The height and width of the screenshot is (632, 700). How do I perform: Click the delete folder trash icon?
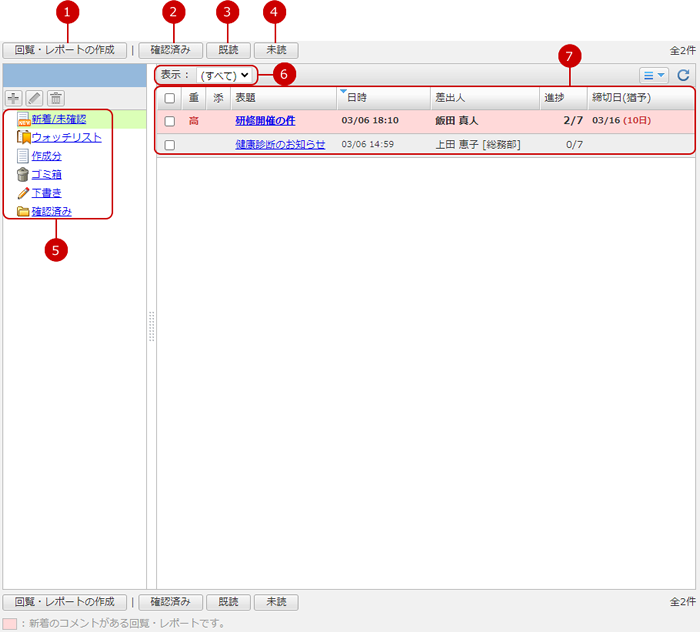click(56, 98)
